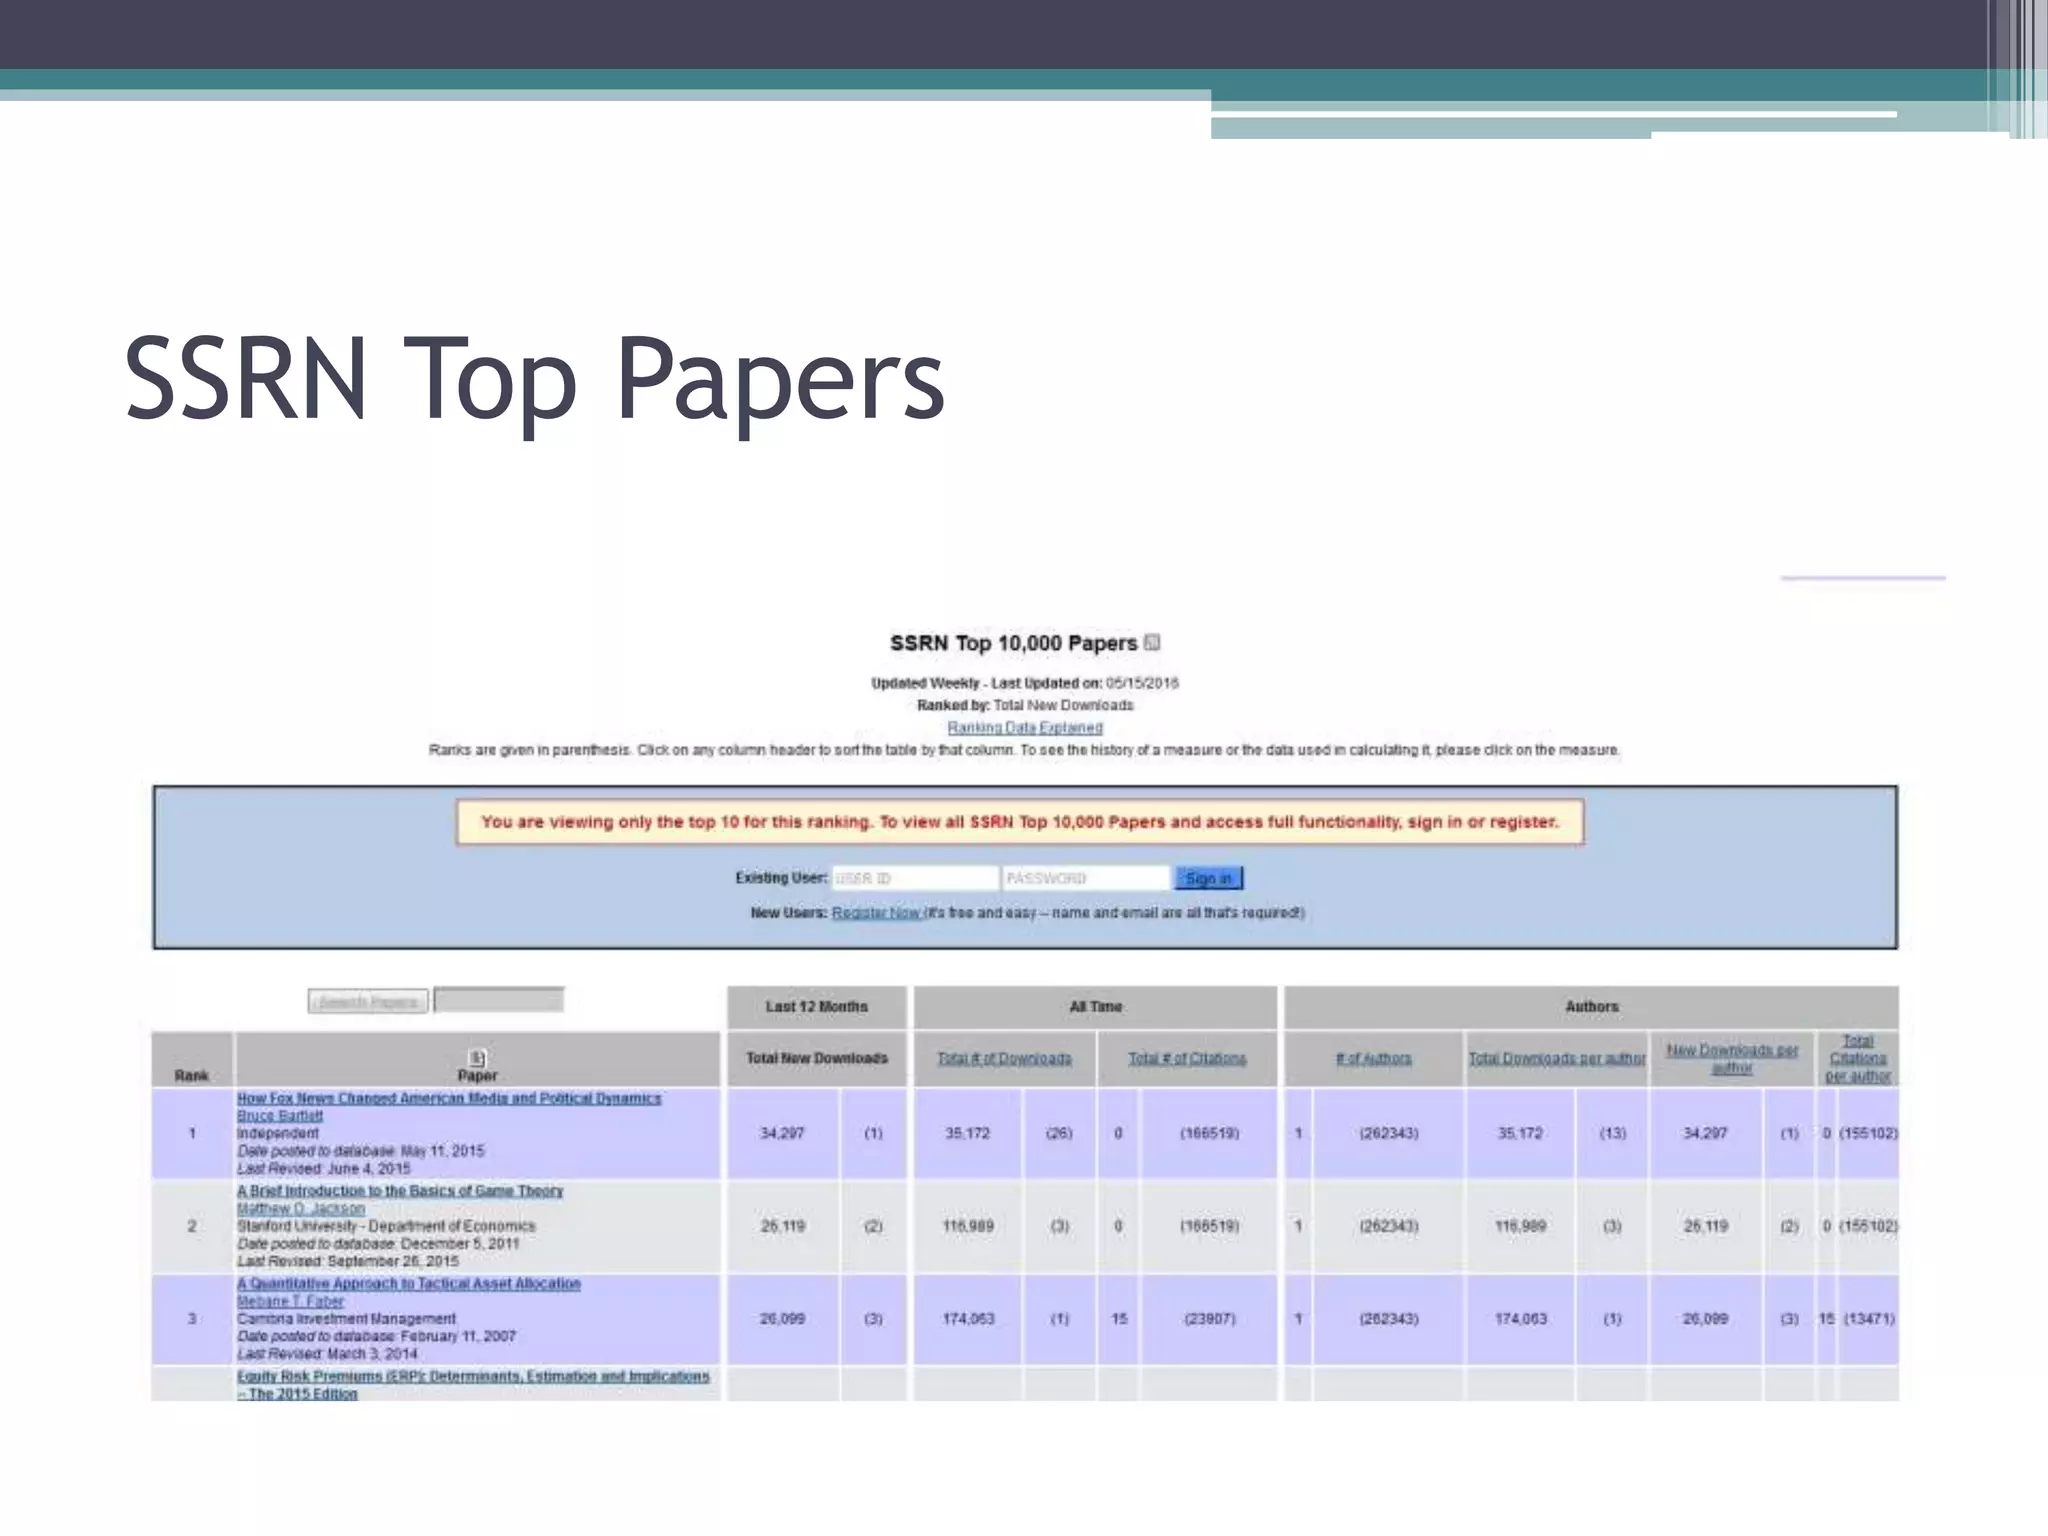Open A Quantitative Approach to Tactical Asset Allocation

(408, 1284)
